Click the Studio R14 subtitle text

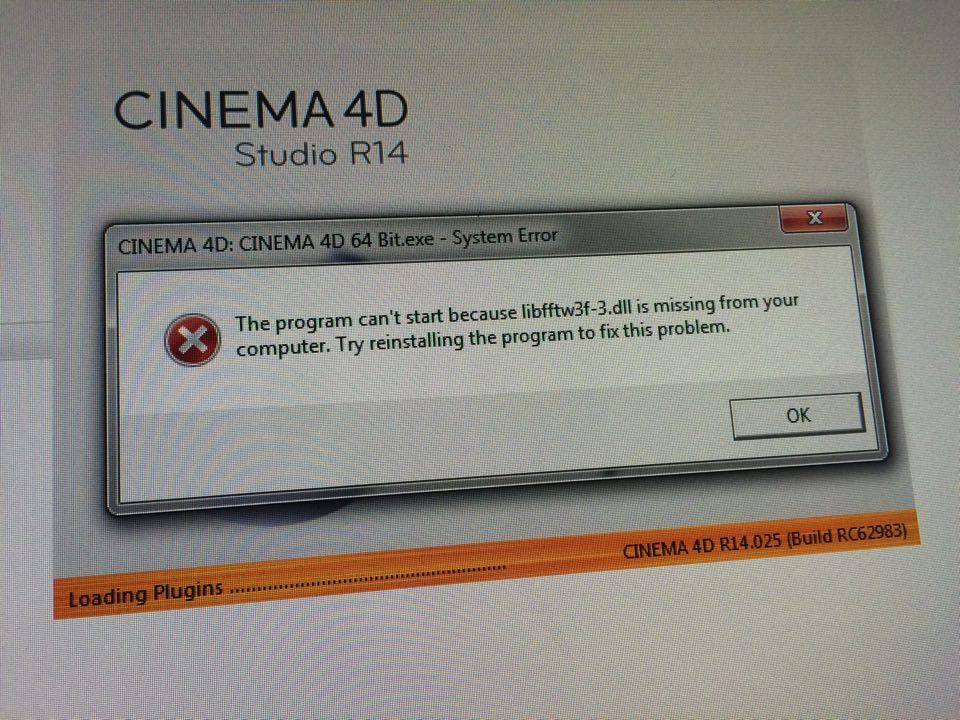click(321, 153)
